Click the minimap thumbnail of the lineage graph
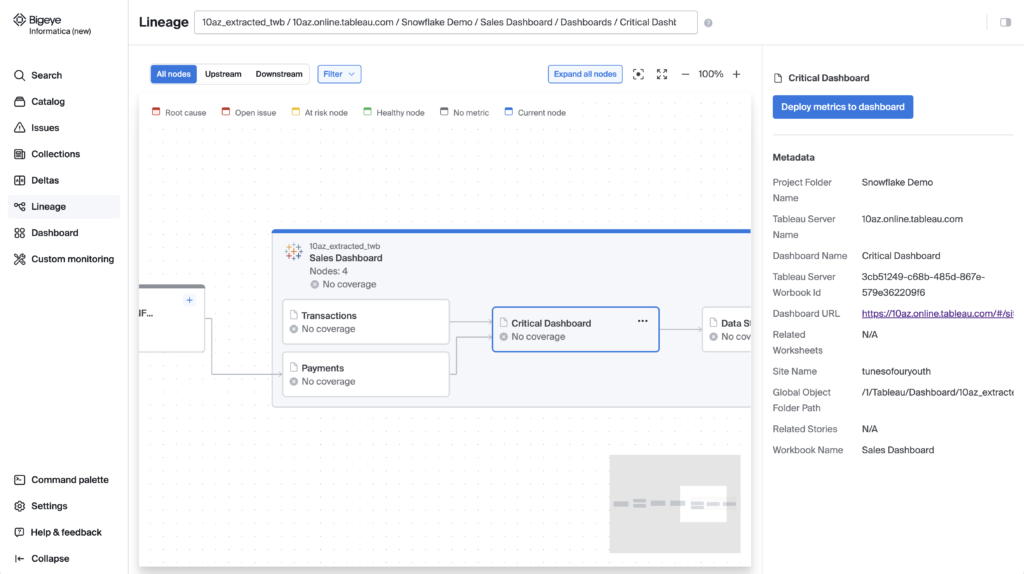 (675, 504)
